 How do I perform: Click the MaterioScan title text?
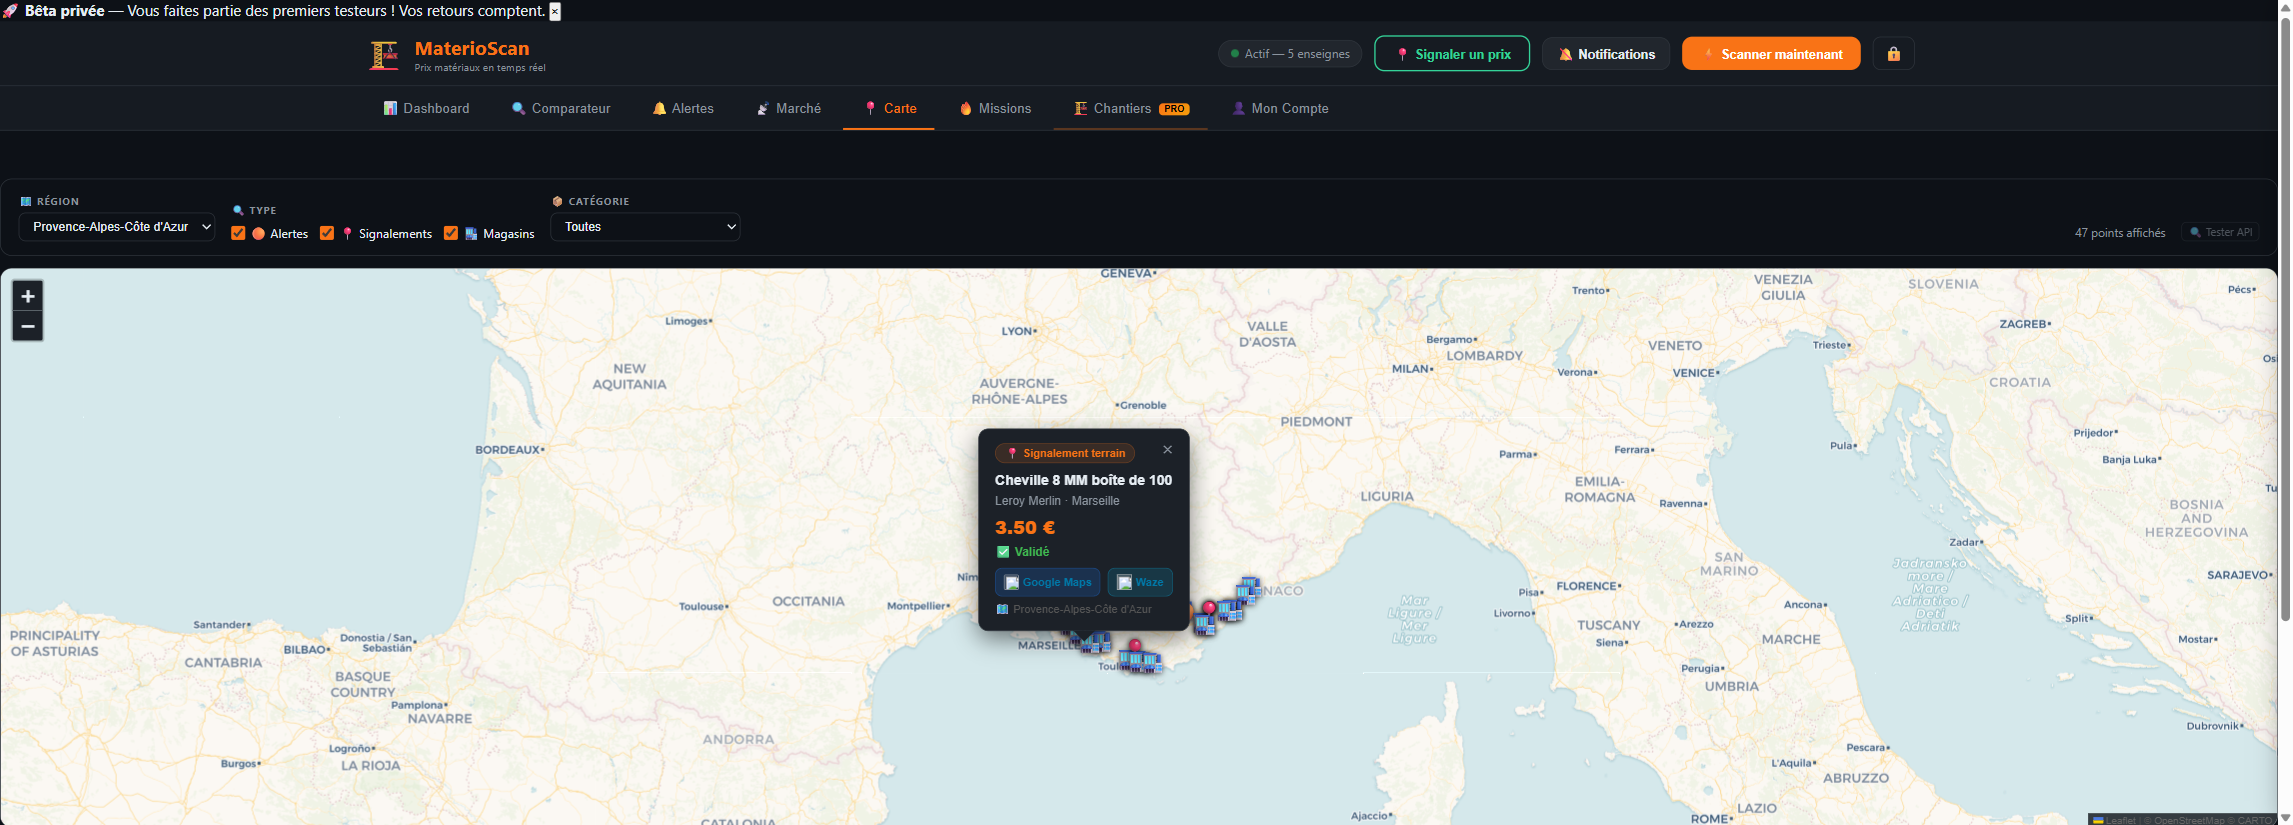click(472, 48)
